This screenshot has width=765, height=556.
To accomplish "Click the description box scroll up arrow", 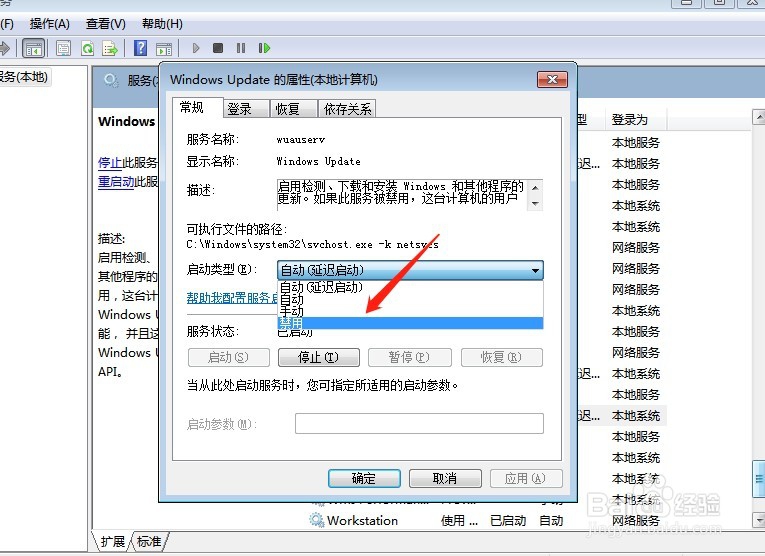I will pyautogui.click(x=535, y=188).
